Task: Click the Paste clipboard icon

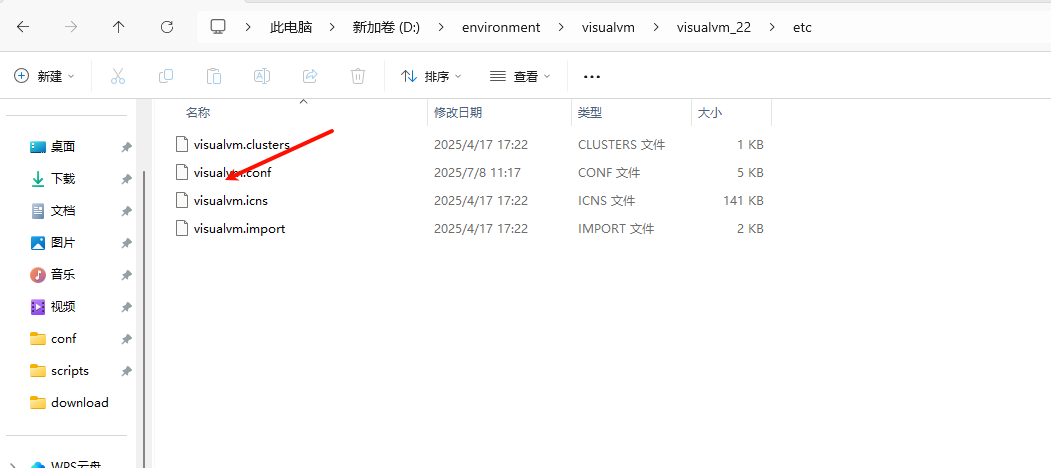Action: tap(214, 76)
